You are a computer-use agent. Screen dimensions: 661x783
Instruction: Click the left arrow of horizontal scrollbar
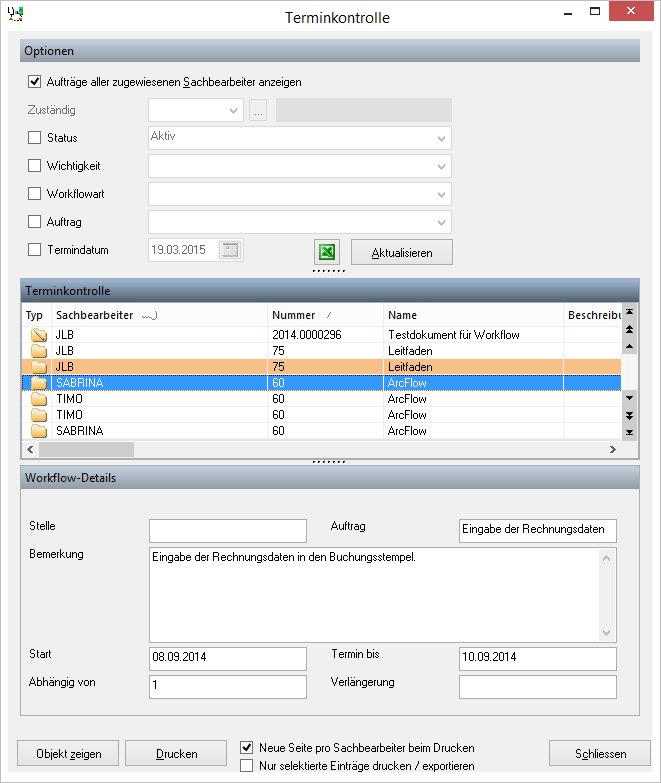click(x=30, y=449)
